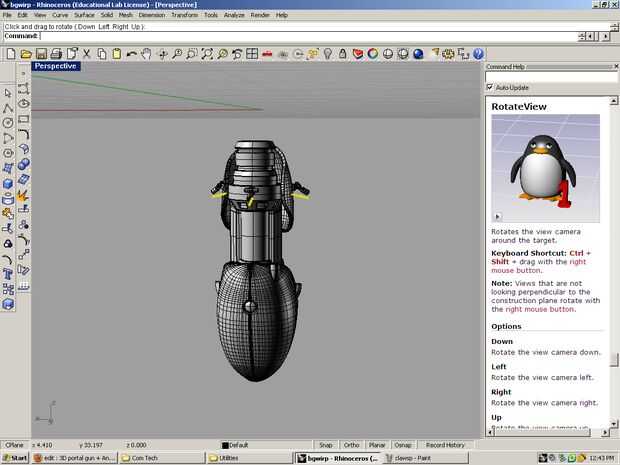Toggle the Auto-Update checkbox
The width and height of the screenshot is (620, 465).
pyautogui.click(x=490, y=87)
